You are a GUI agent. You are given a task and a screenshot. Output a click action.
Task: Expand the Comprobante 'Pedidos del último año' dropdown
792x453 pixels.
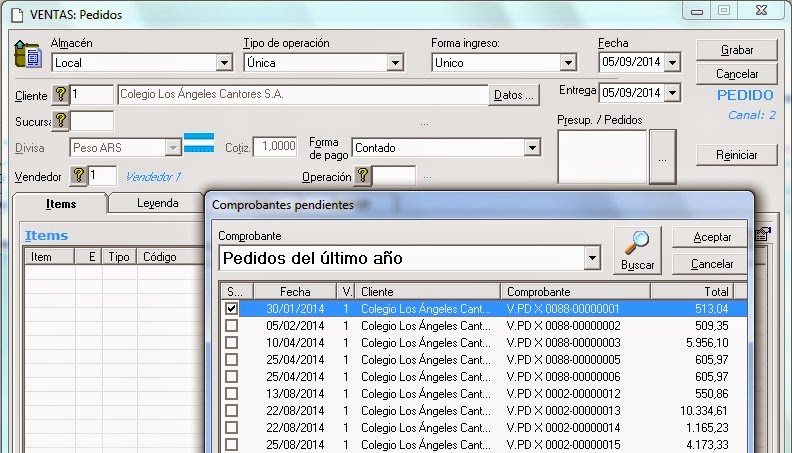pos(593,259)
